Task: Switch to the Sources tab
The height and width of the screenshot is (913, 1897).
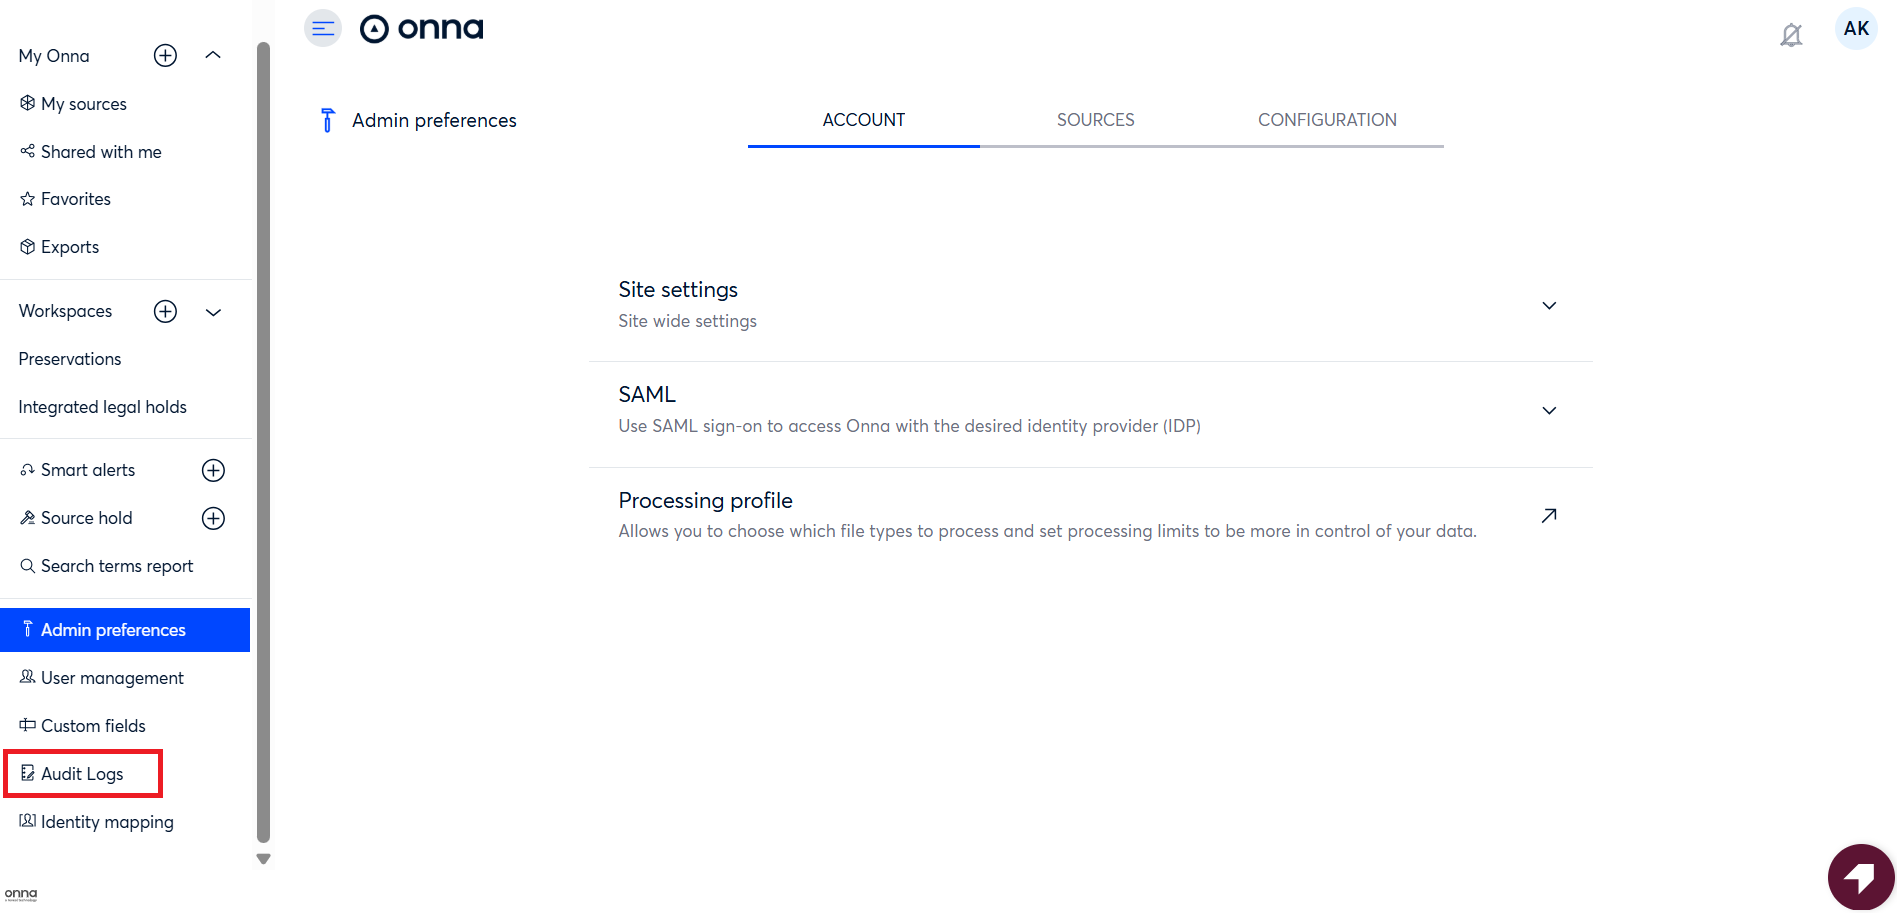Action: [1095, 120]
